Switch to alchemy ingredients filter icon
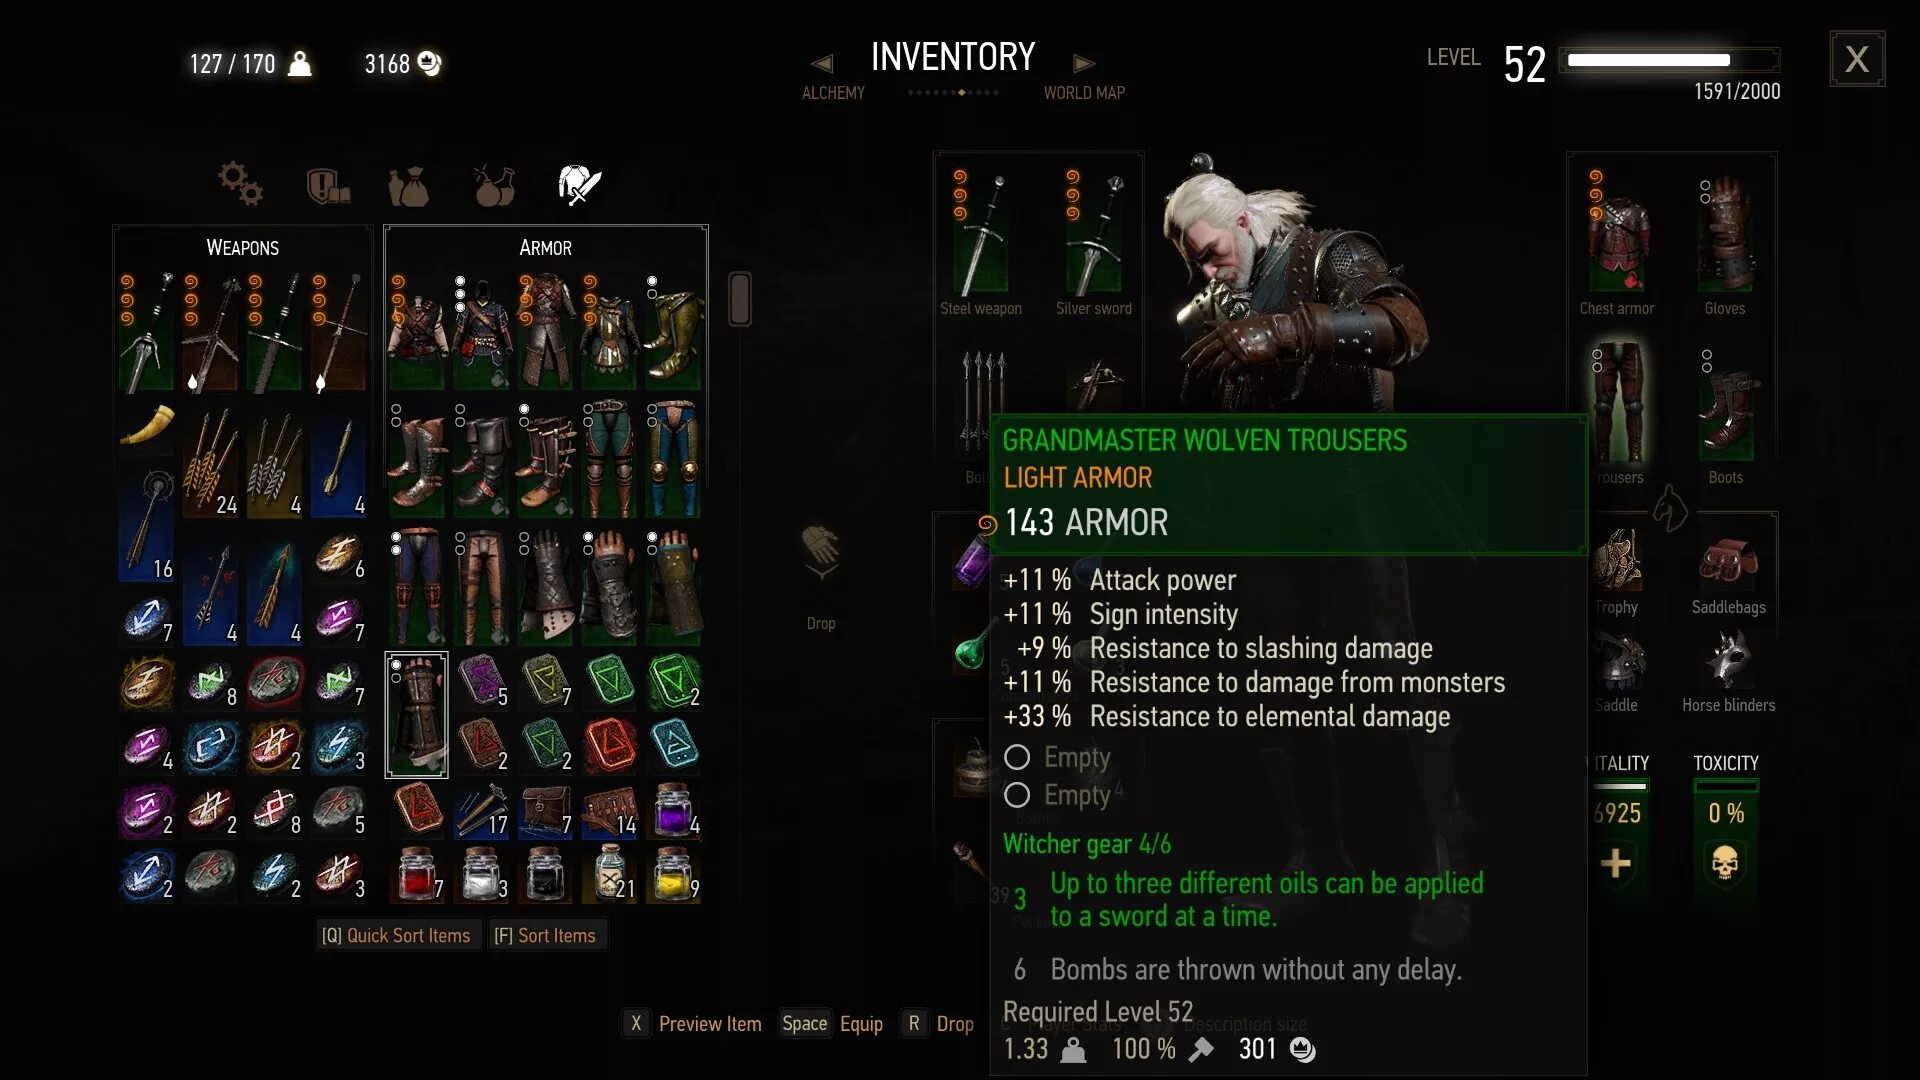The width and height of the screenshot is (1920, 1080). point(494,186)
